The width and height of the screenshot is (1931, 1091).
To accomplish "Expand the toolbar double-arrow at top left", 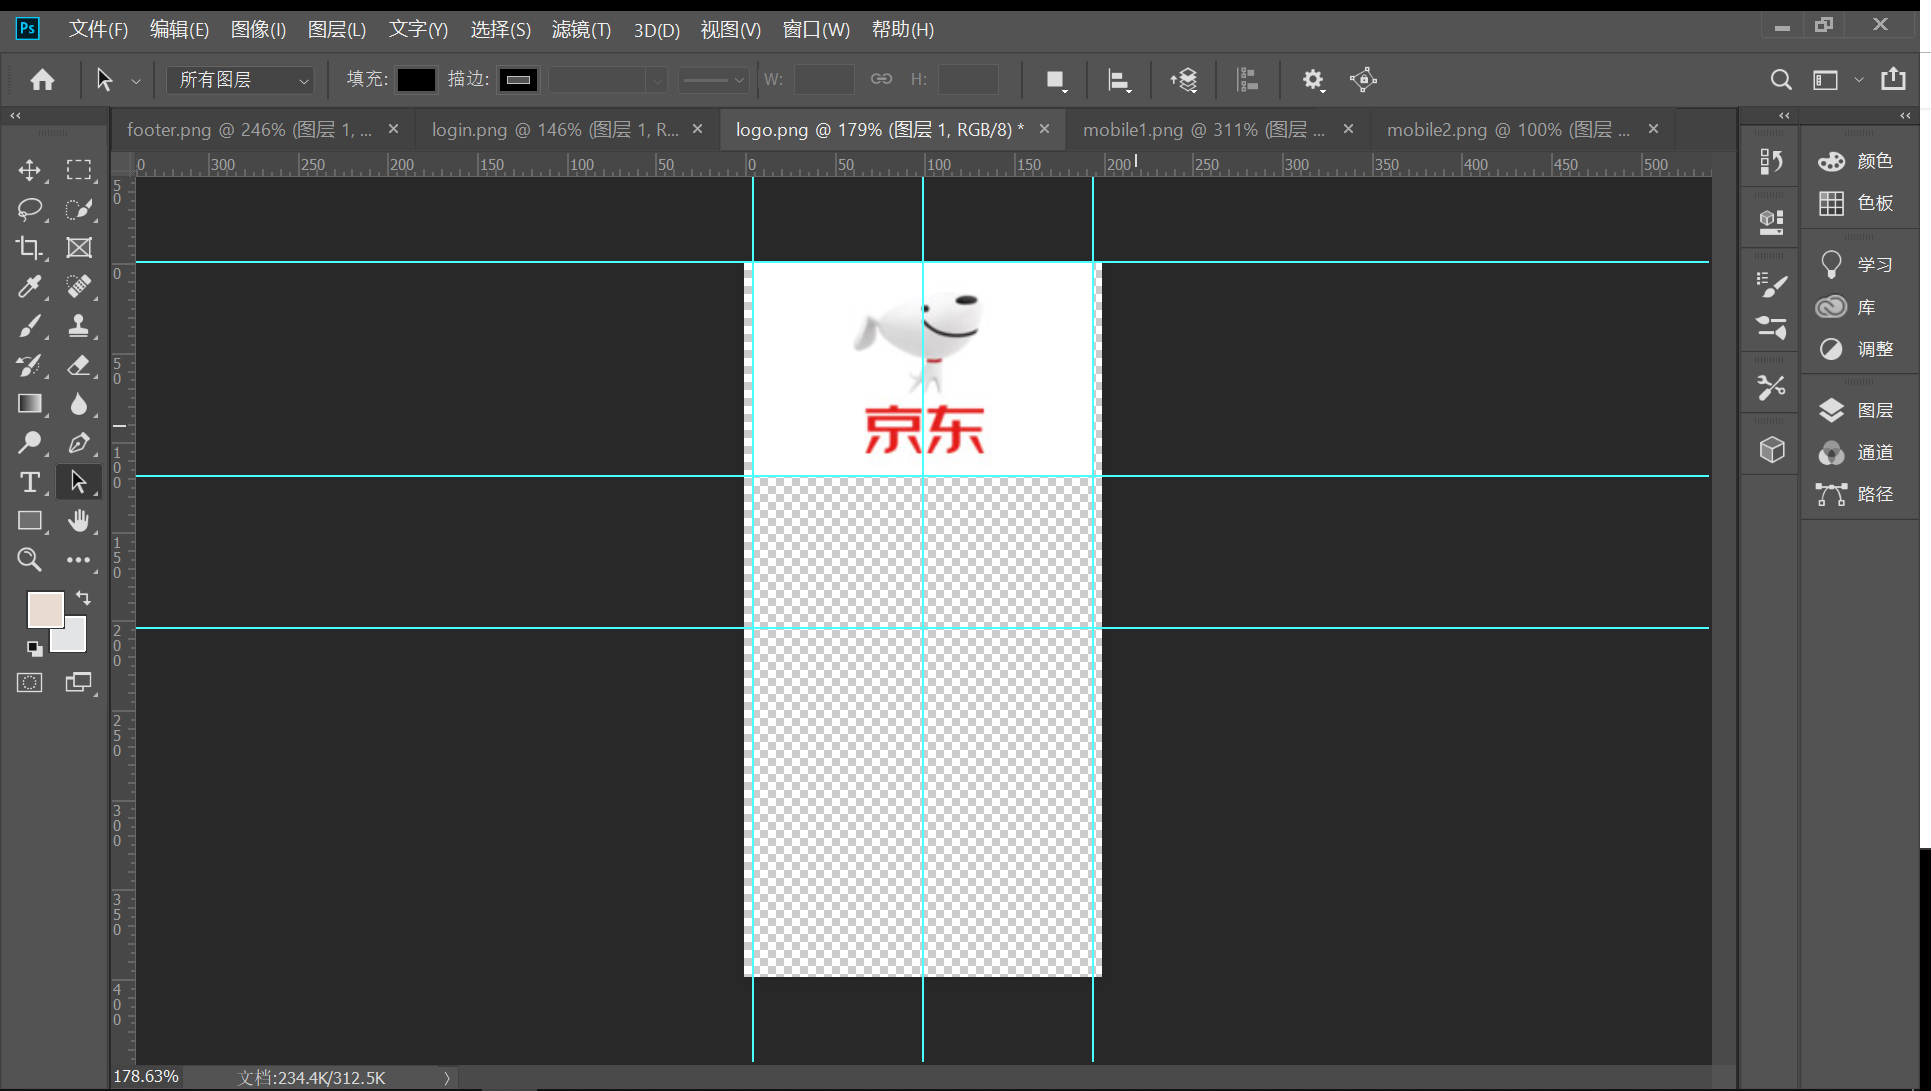I will pos(15,116).
